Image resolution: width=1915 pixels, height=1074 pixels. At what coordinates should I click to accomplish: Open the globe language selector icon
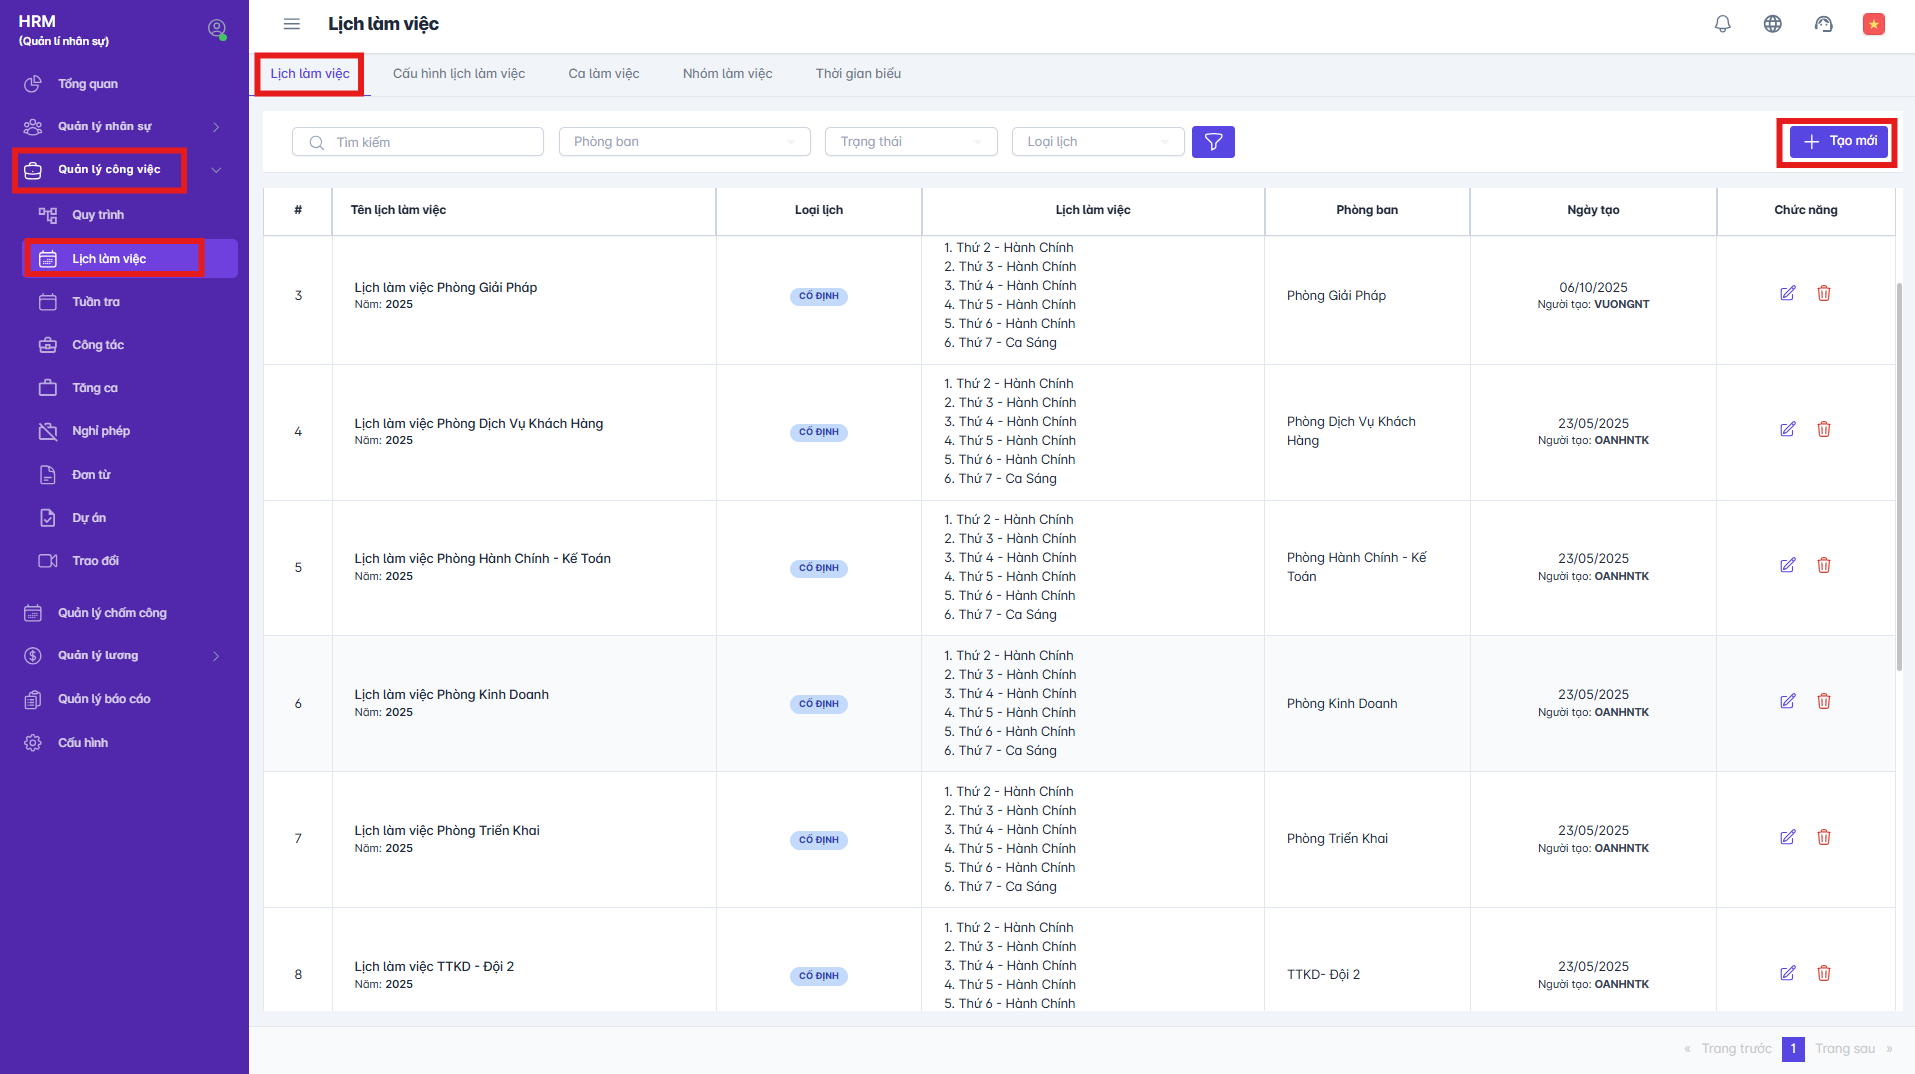coord(1772,24)
